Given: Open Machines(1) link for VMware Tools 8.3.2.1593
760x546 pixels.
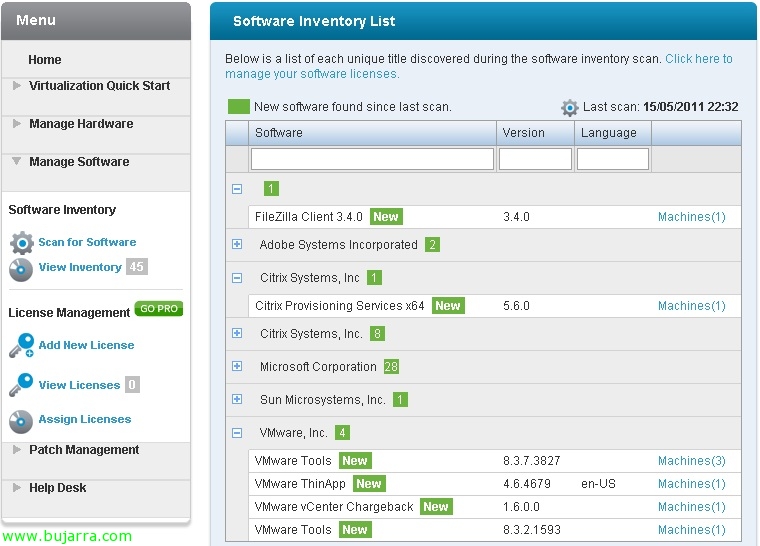Looking at the screenshot, I should [692, 530].
